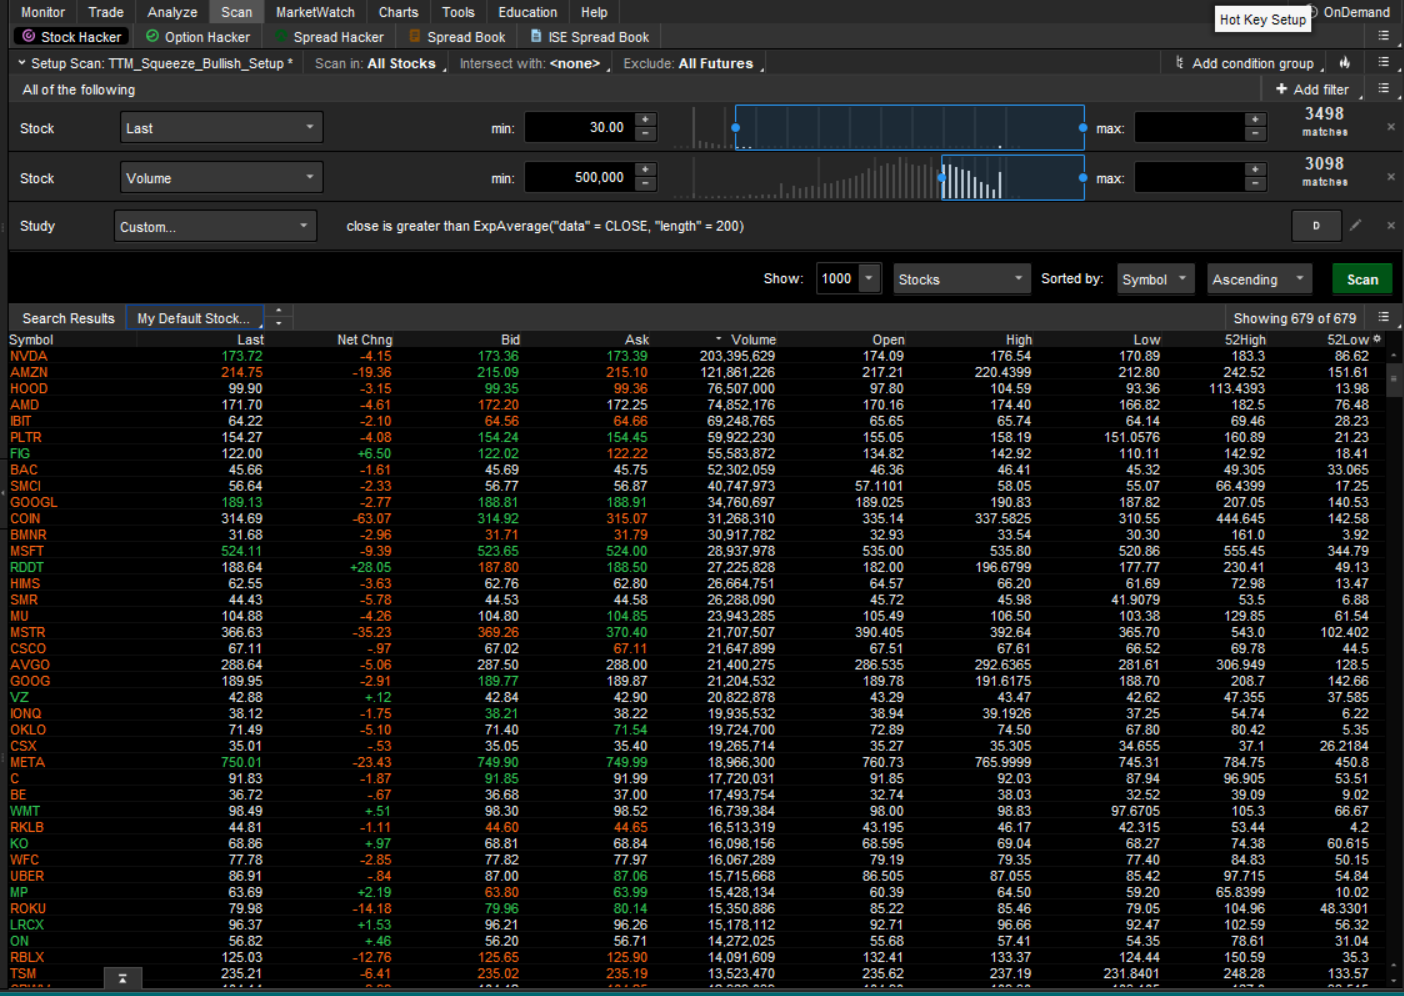Image resolution: width=1404 pixels, height=996 pixels.
Task: Decrease the Volume filter max value
Action: tap(1256, 184)
